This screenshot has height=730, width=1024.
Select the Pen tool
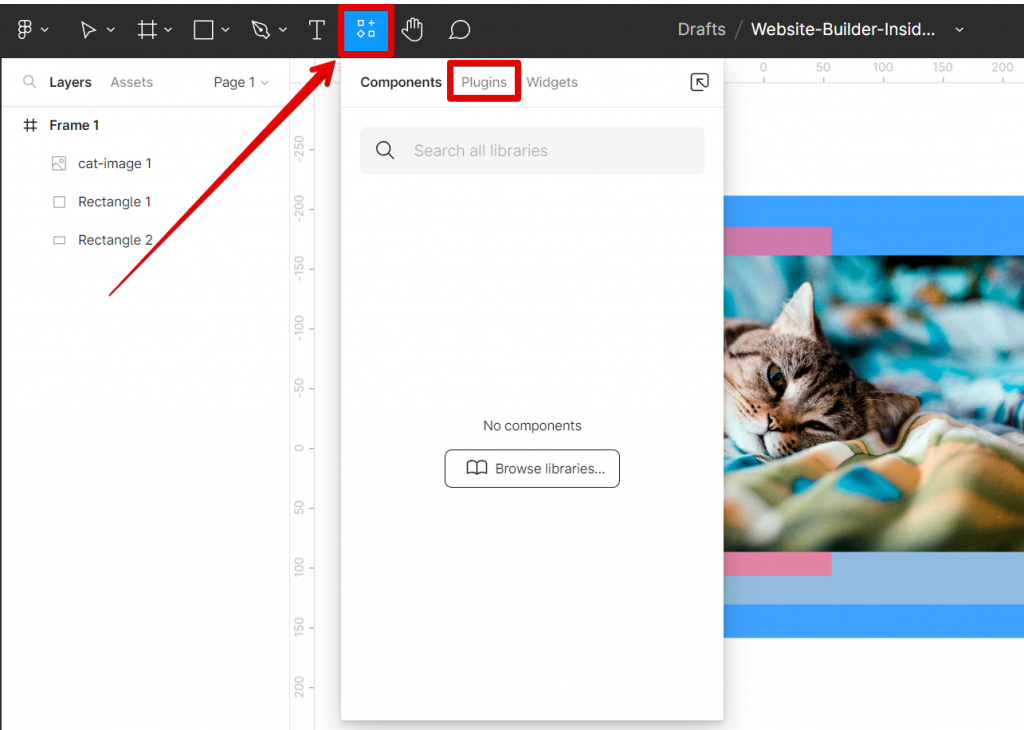[259, 29]
